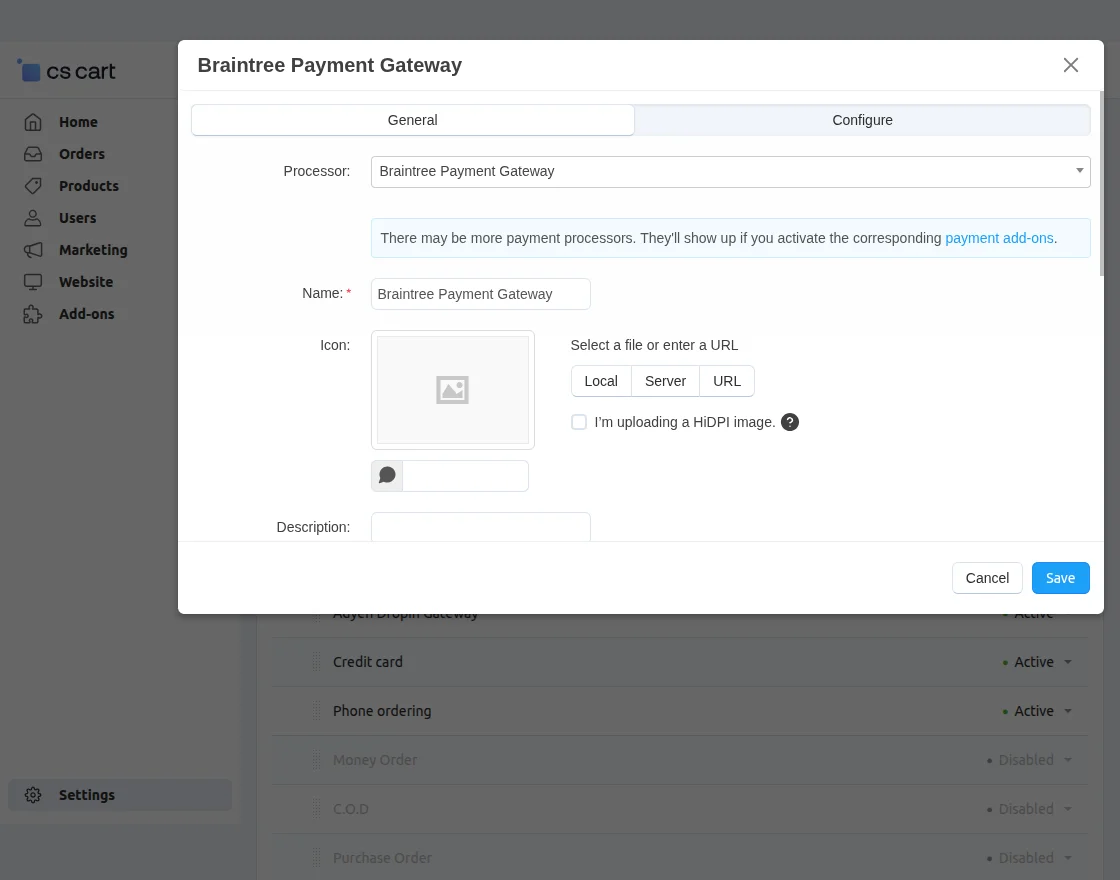Open Users menu in sidebar
The width and height of the screenshot is (1120, 880).
tap(77, 218)
